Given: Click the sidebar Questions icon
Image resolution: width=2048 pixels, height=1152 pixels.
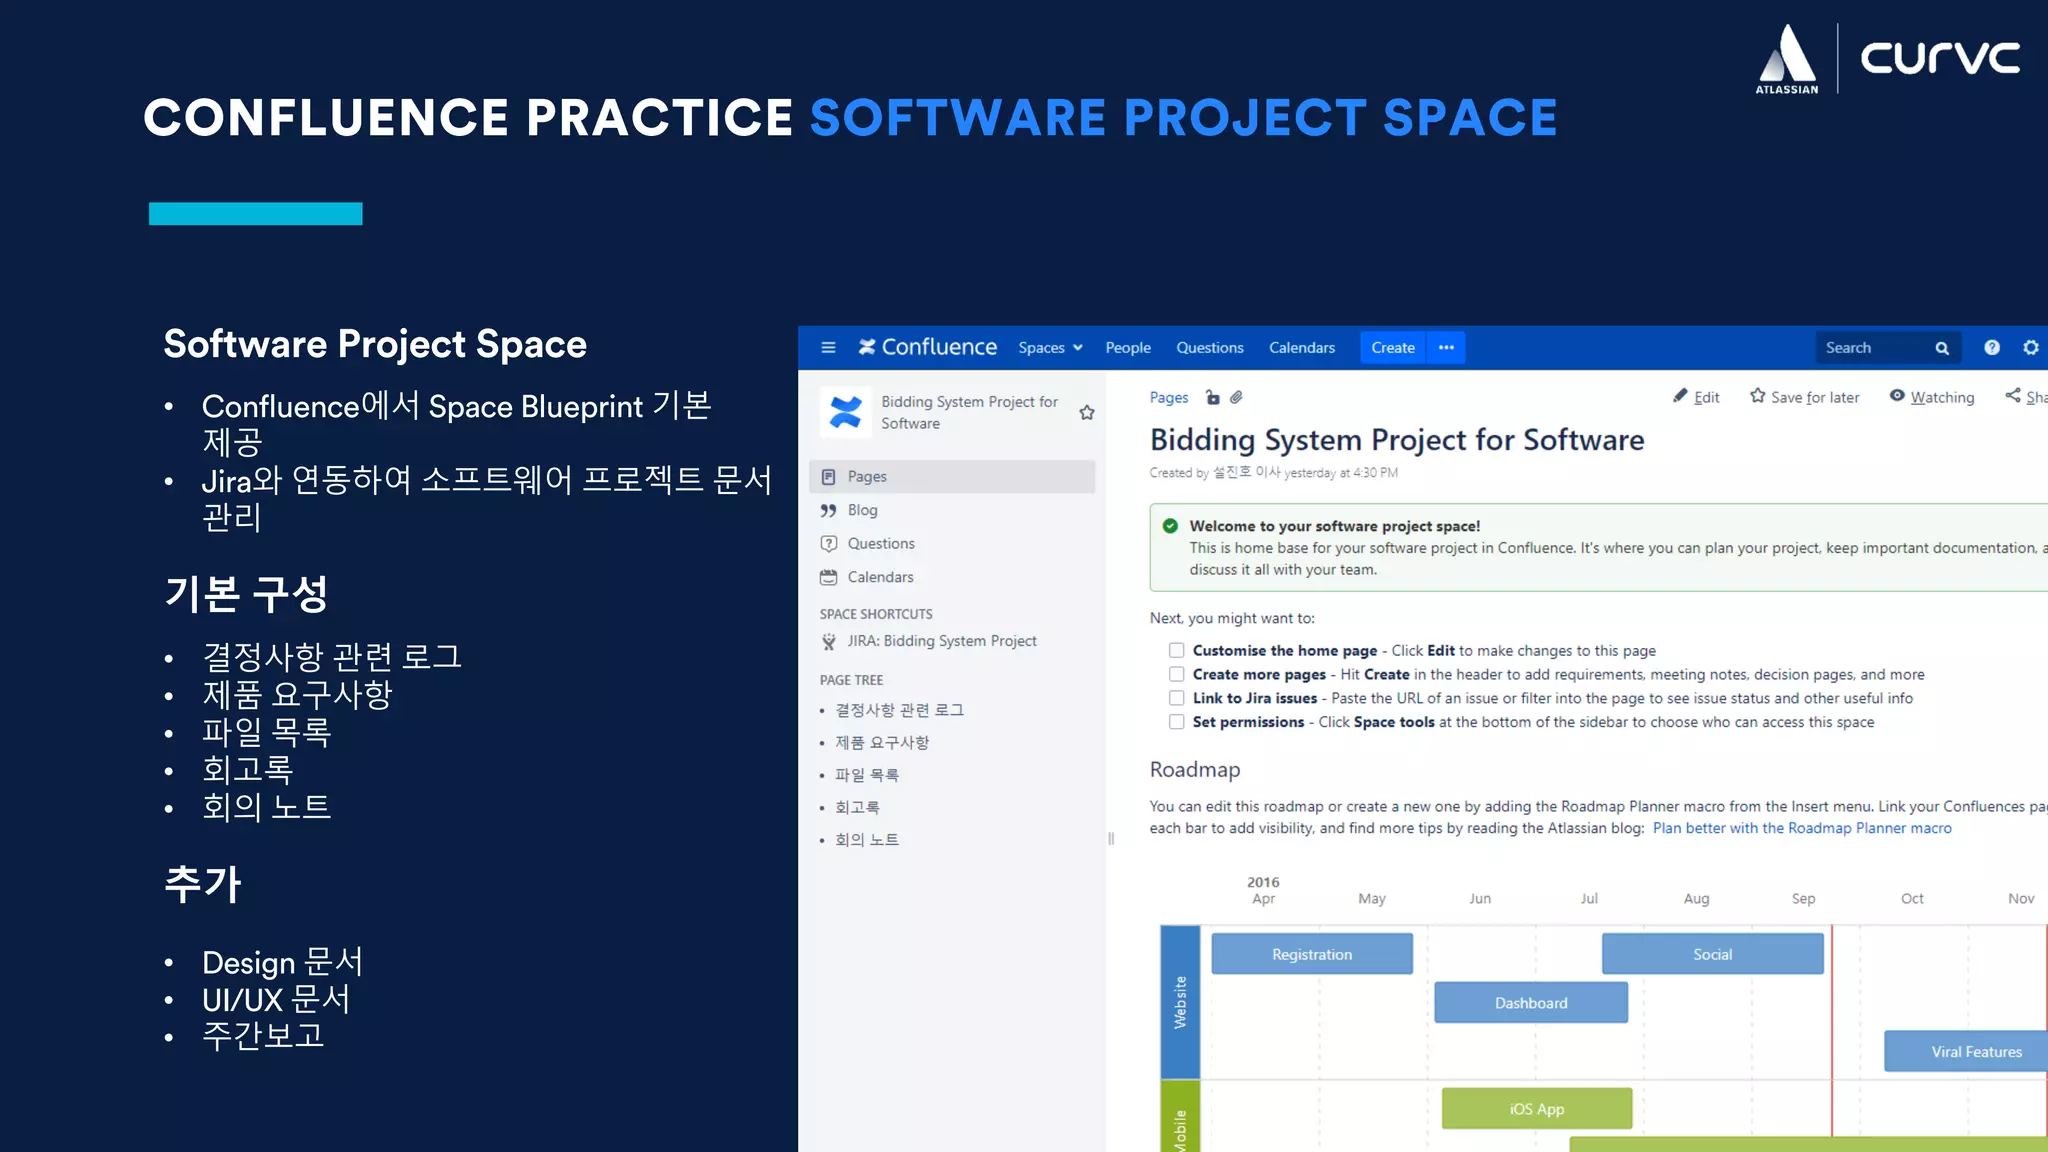Looking at the screenshot, I should [x=828, y=543].
